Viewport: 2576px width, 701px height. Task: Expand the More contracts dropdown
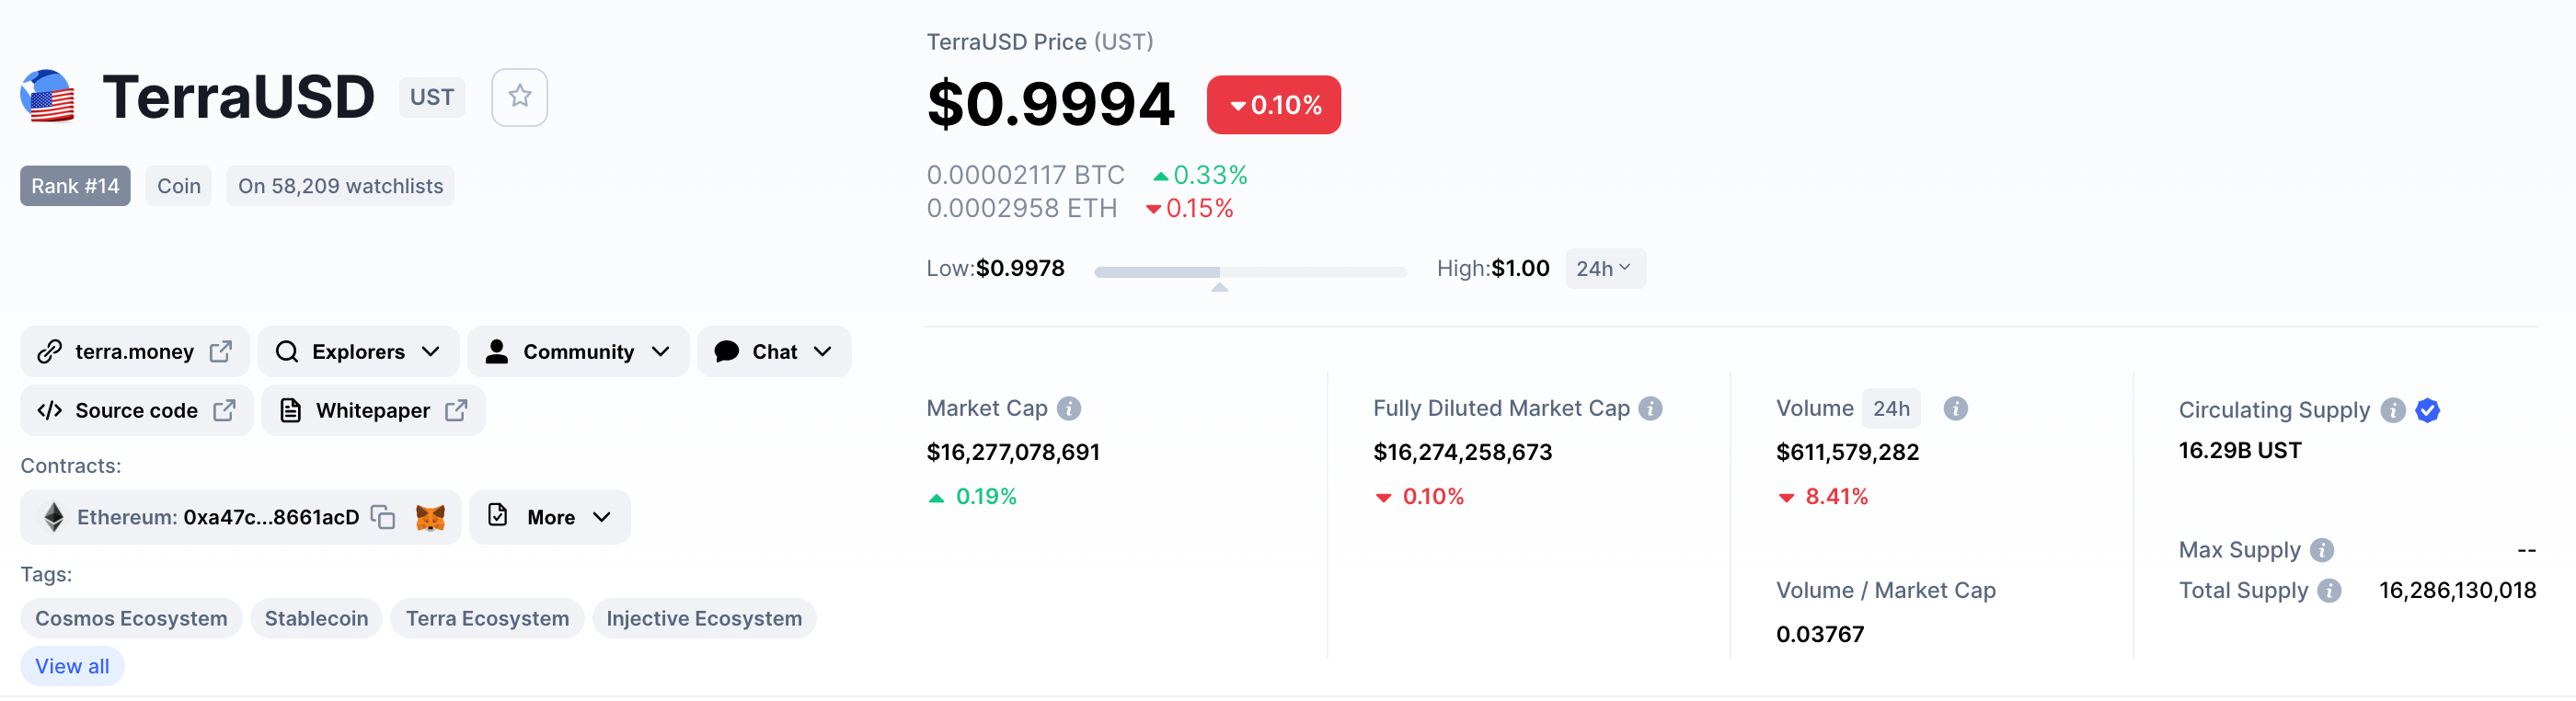coord(550,517)
